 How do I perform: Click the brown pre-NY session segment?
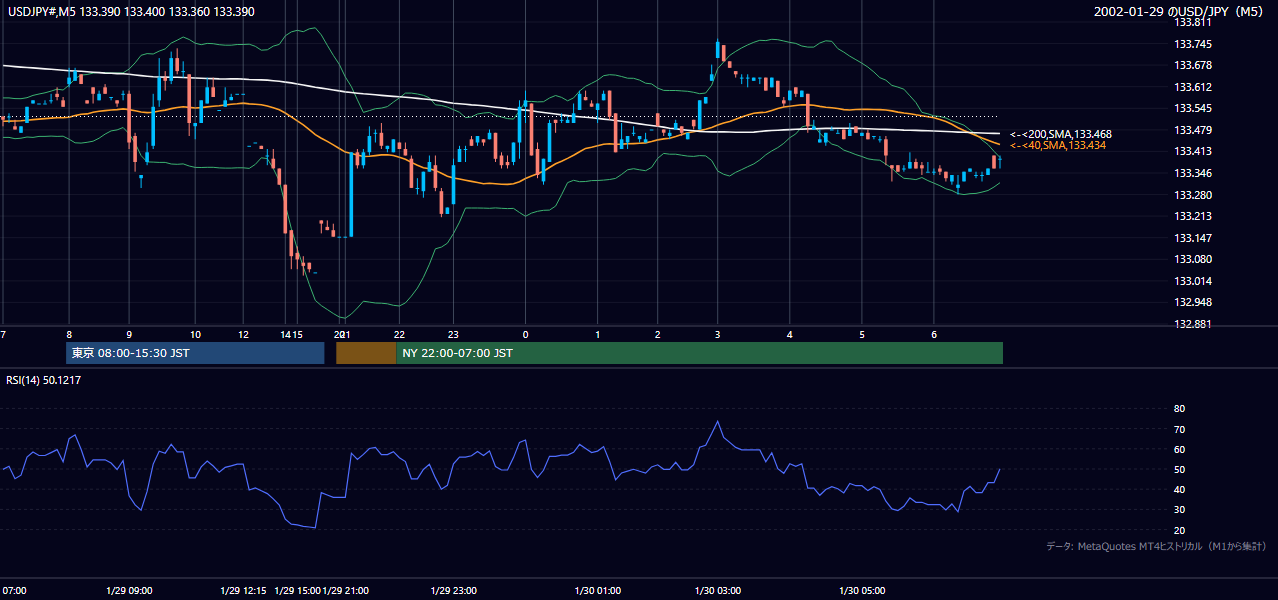pyautogui.click(x=366, y=353)
